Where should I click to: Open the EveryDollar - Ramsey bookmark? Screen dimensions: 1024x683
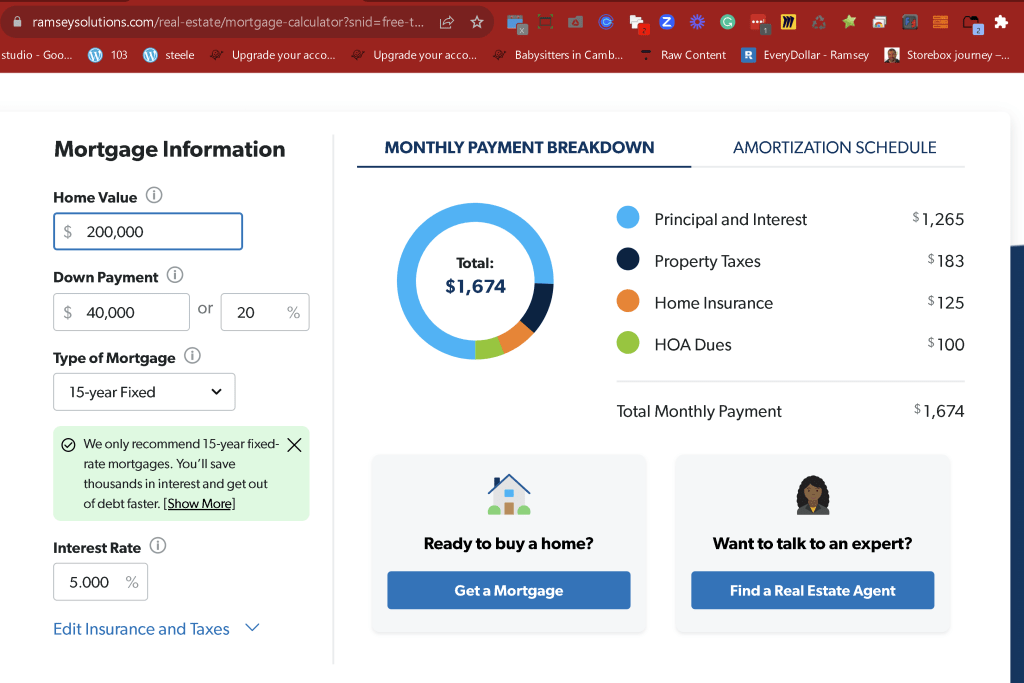coord(805,55)
